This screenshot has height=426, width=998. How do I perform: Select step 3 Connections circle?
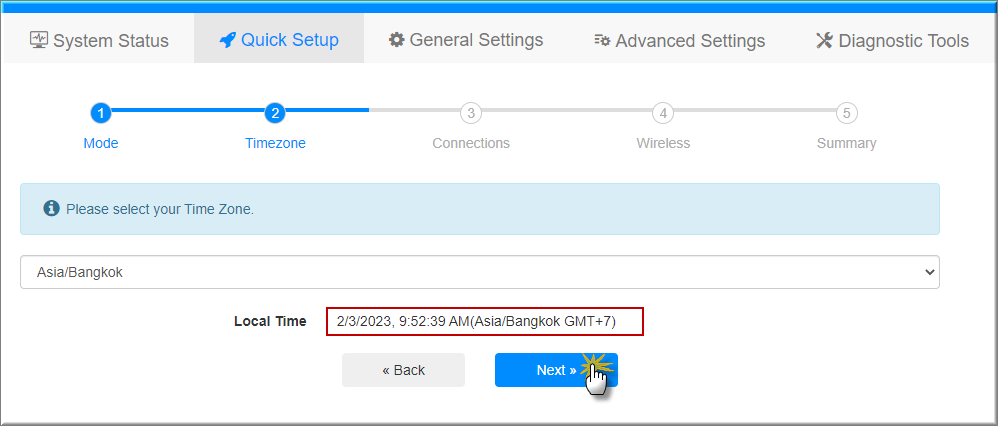click(x=471, y=113)
